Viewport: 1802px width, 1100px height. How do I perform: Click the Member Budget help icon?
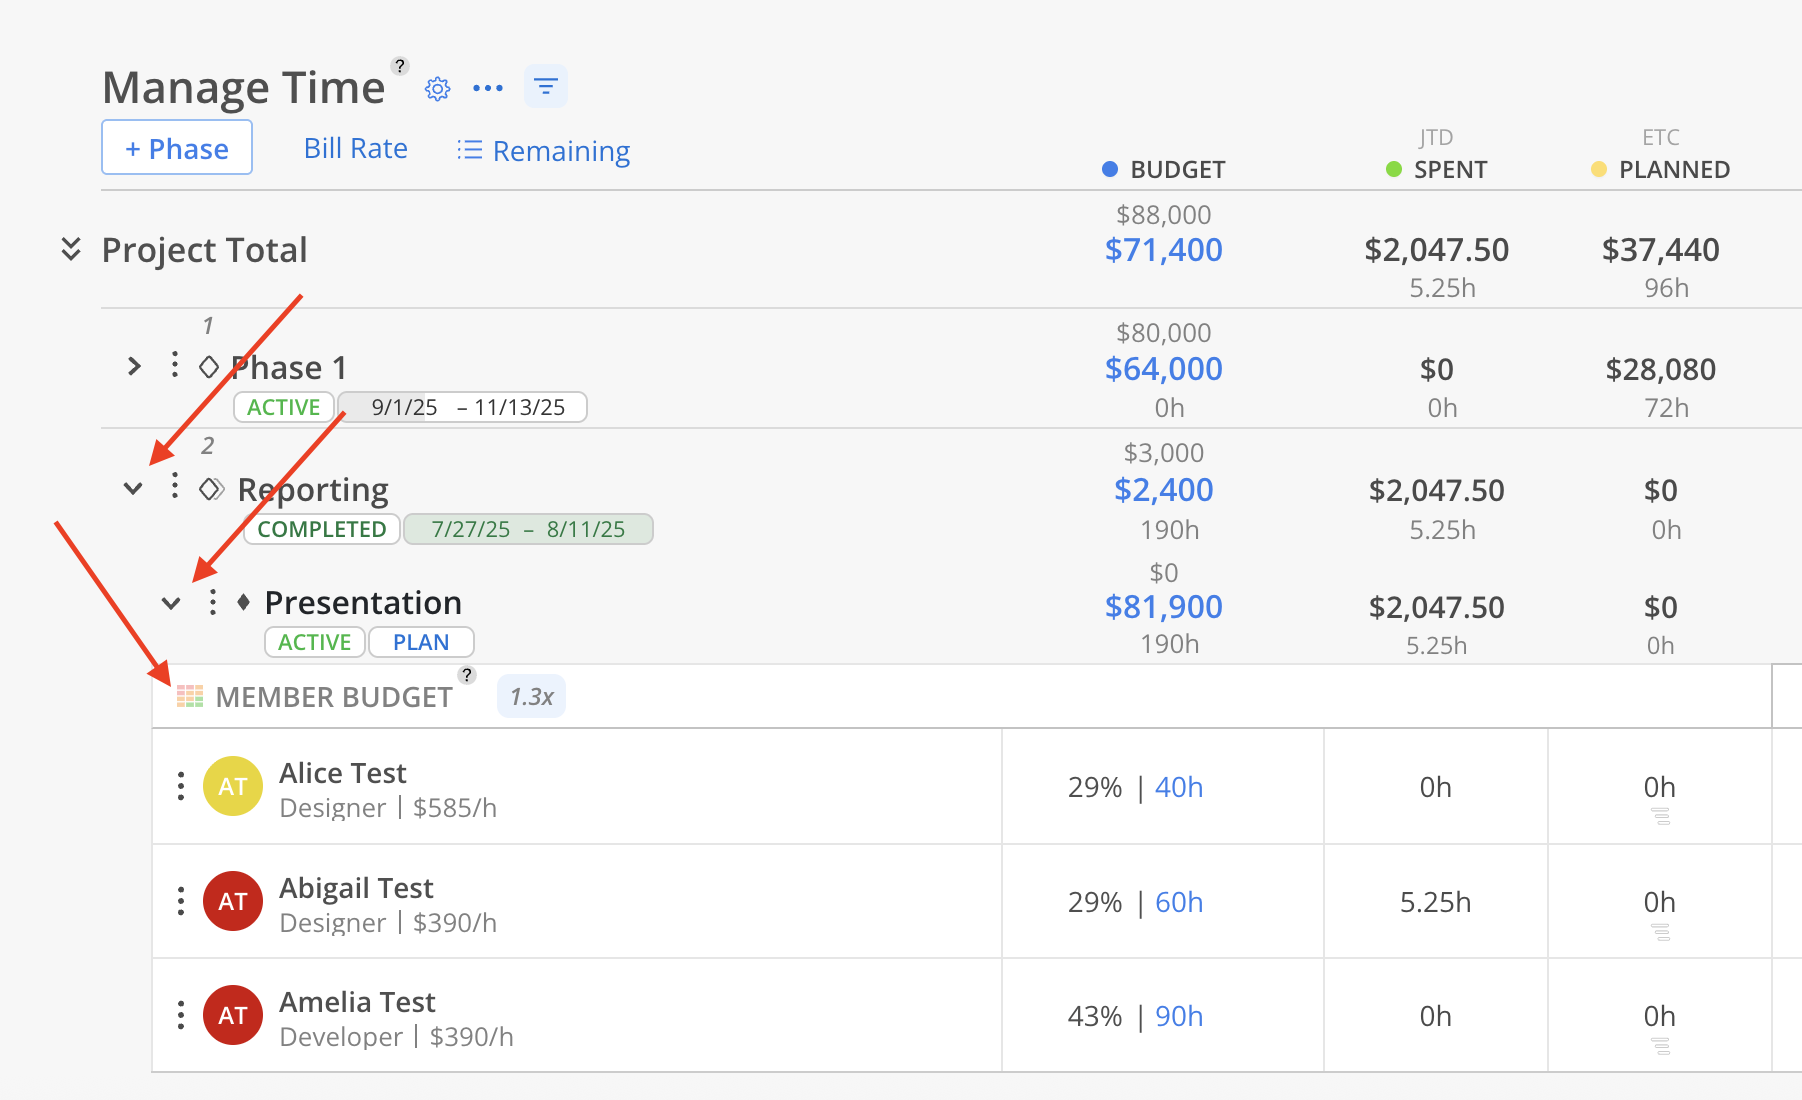coord(467,675)
